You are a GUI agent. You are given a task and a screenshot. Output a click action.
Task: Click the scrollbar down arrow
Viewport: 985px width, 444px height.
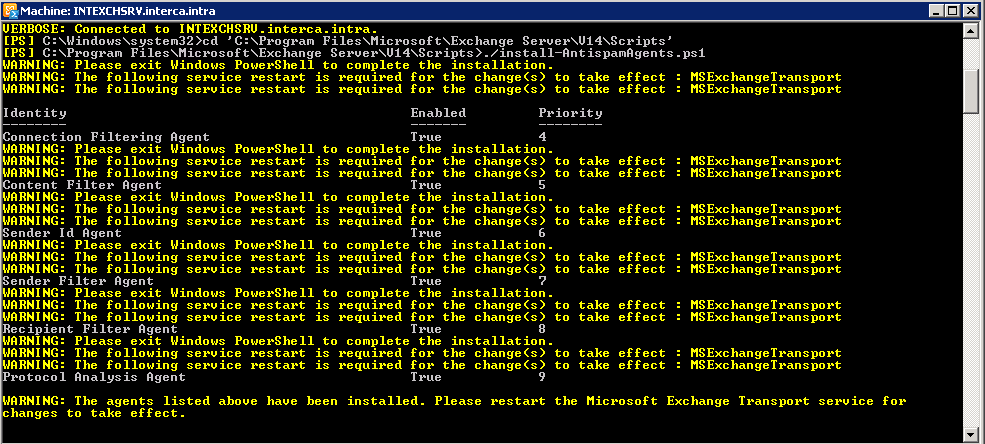click(x=972, y=433)
